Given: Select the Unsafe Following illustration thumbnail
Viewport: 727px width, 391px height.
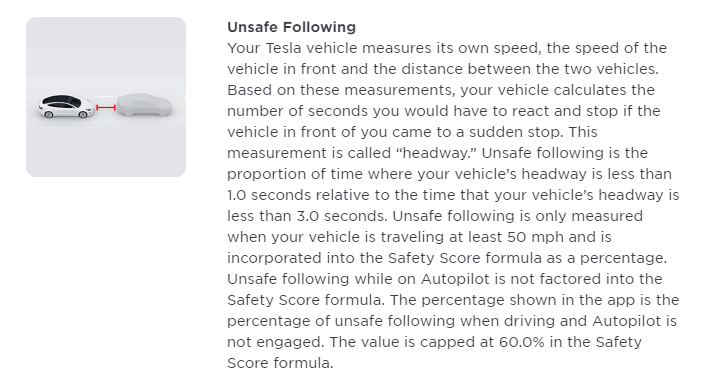Looking at the screenshot, I should click(x=106, y=97).
